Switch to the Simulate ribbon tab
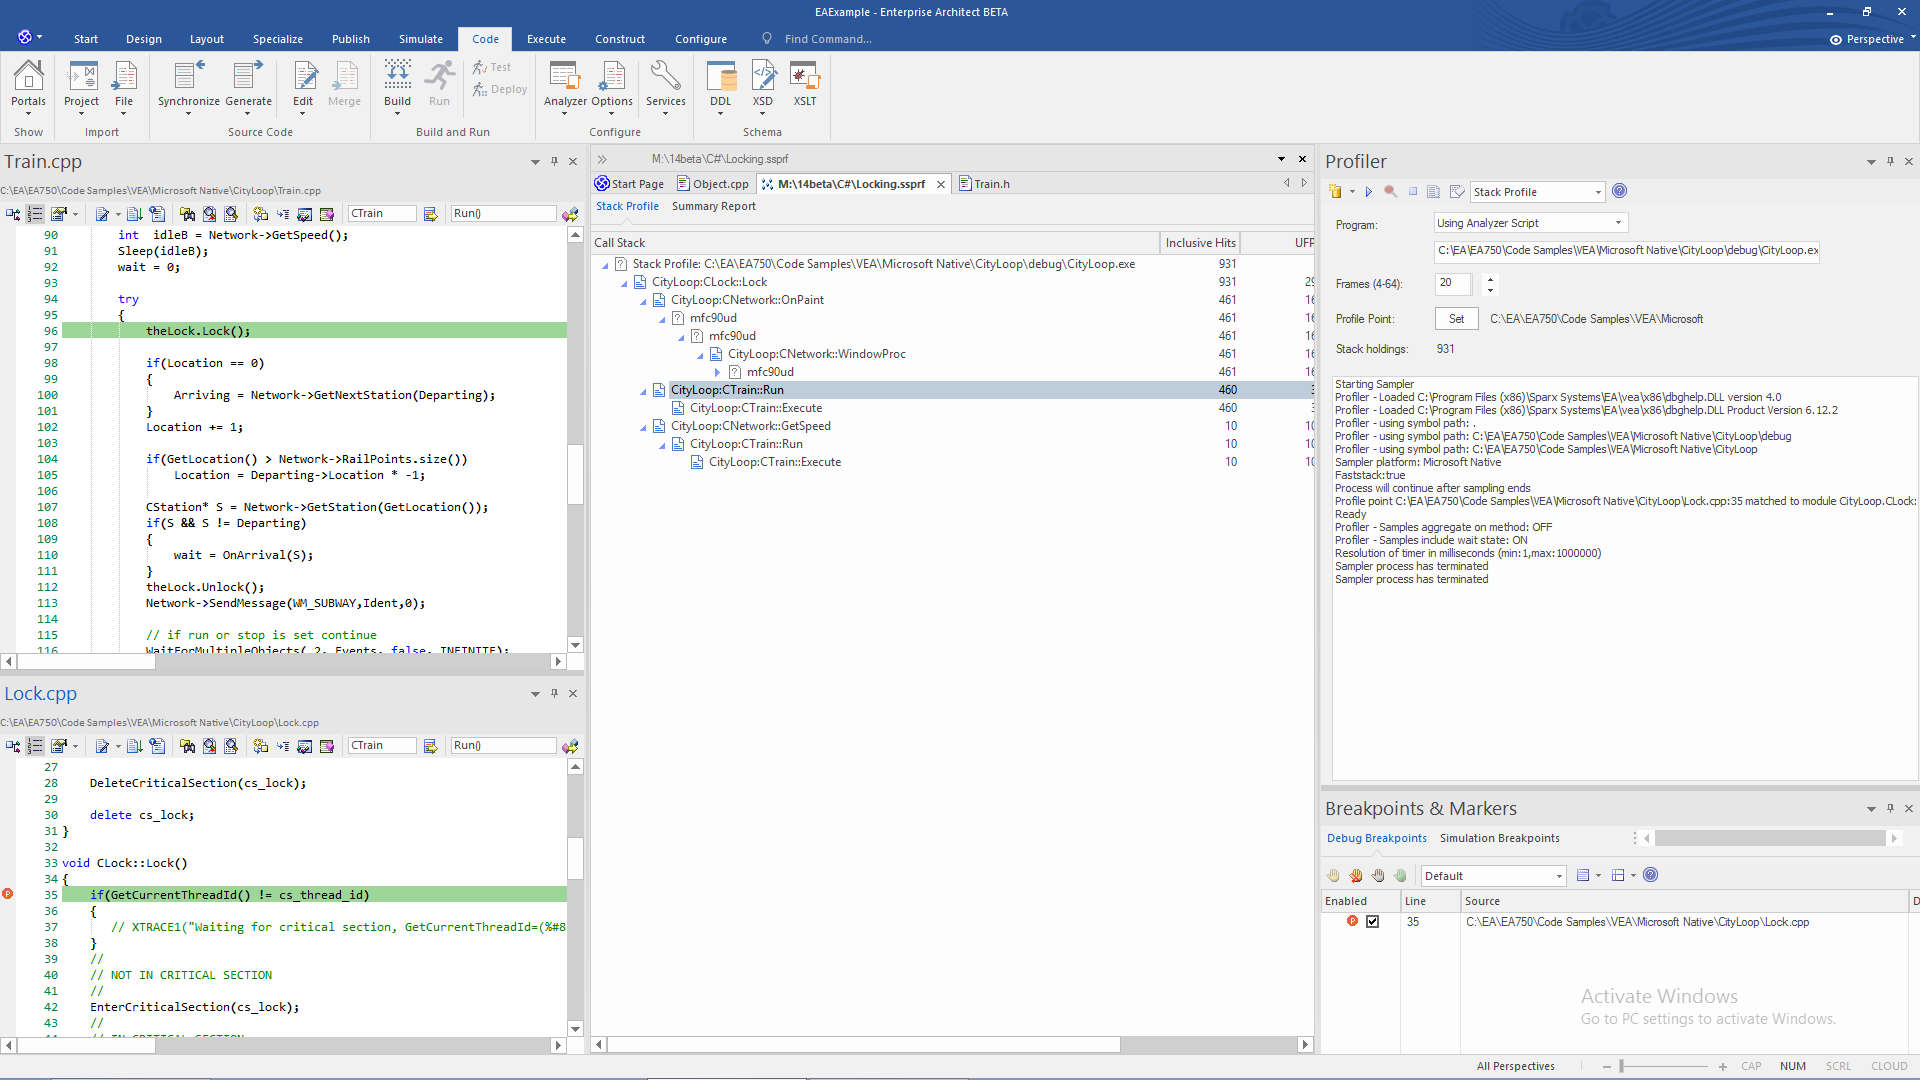 420,39
